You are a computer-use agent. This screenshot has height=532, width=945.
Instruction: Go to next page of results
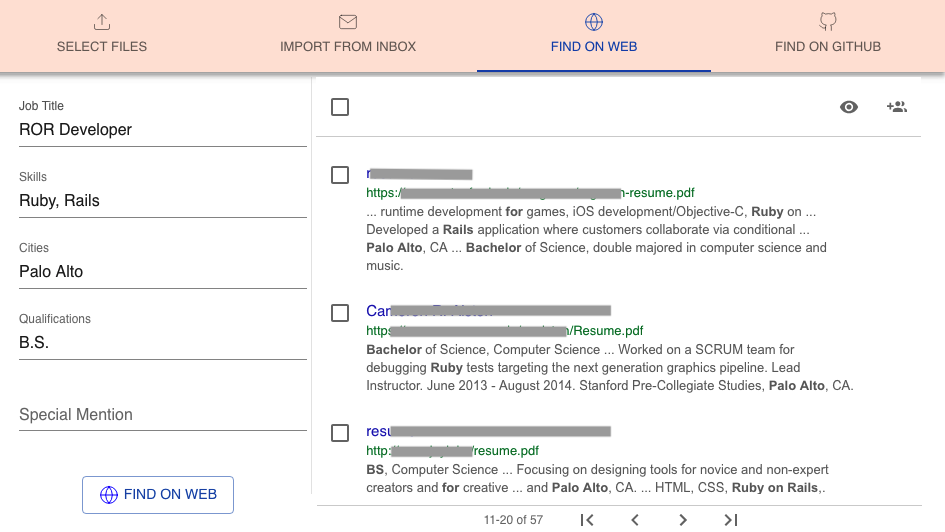pyautogui.click(x=683, y=520)
